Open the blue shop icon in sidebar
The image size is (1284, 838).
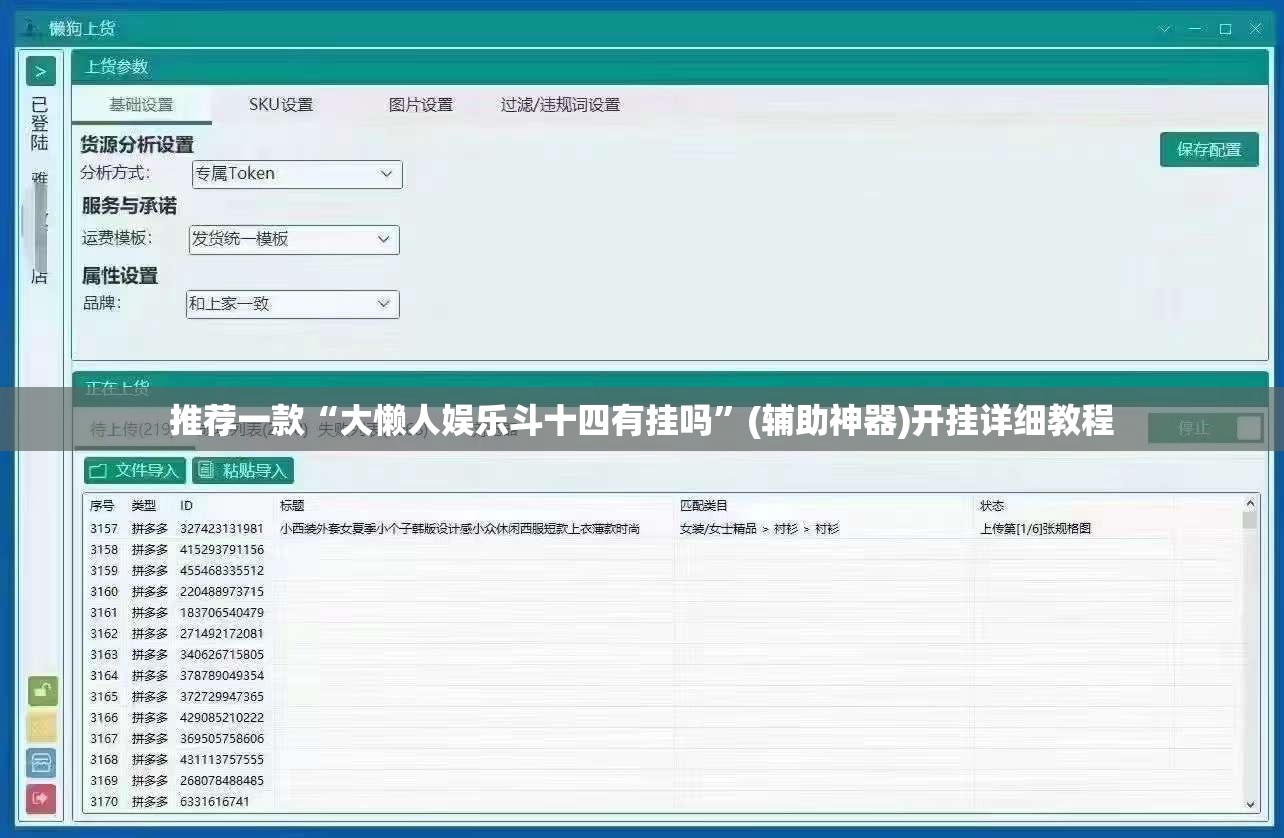pyautogui.click(x=42, y=763)
